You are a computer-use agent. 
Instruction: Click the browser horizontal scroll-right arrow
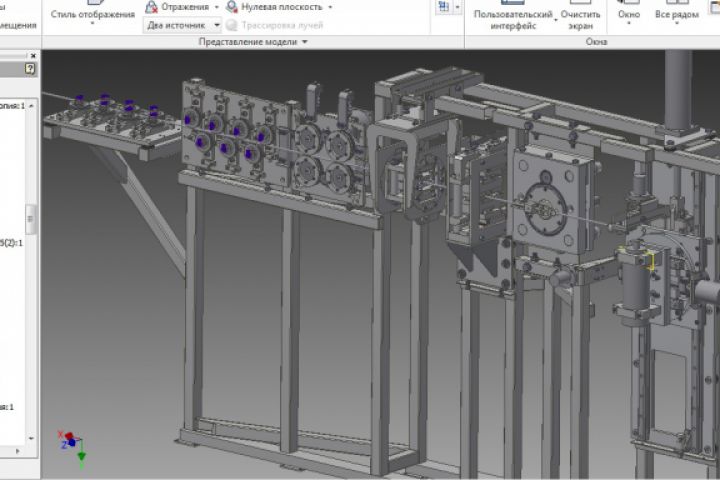click(x=17, y=451)
